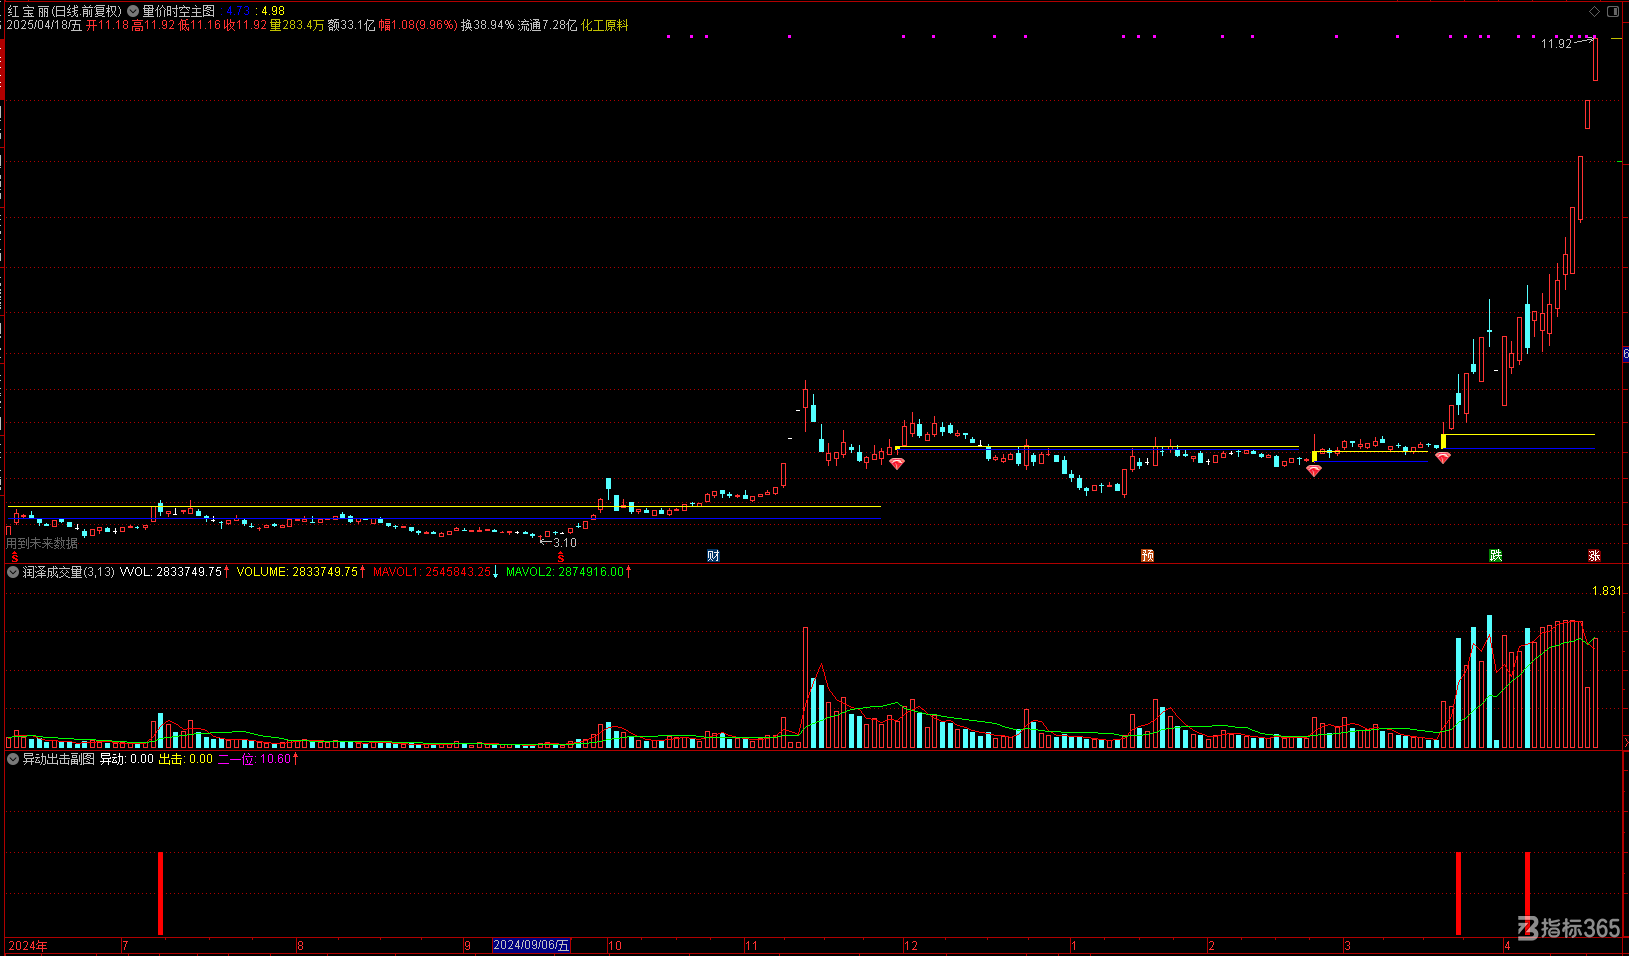1629x956 pixels.
Task: Click month 8 on the time axis
Action: click(x=300, y=946)
